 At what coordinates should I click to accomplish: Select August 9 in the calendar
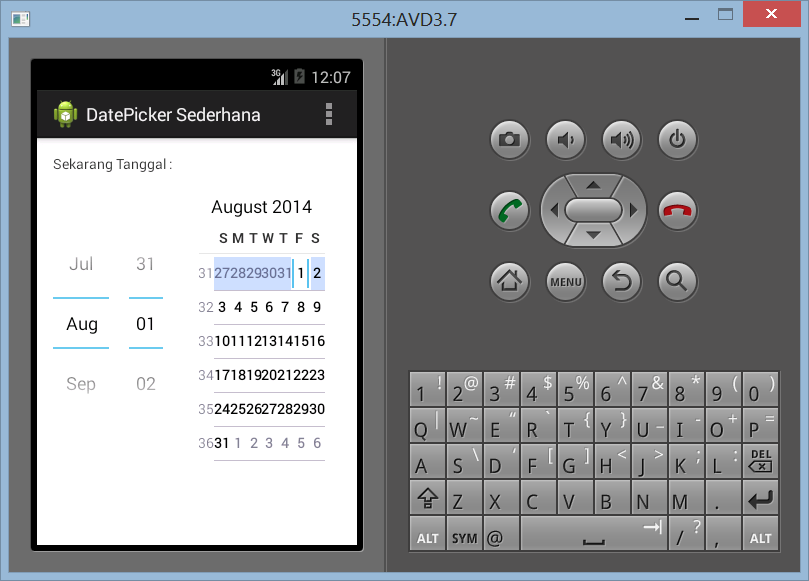click(x=317, y=307)
